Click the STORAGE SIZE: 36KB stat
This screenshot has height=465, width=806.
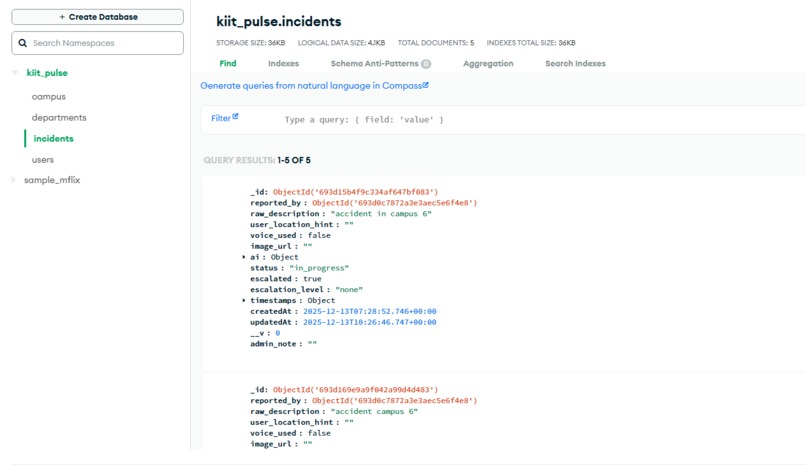pyautogui.click(x=250, y=43)
